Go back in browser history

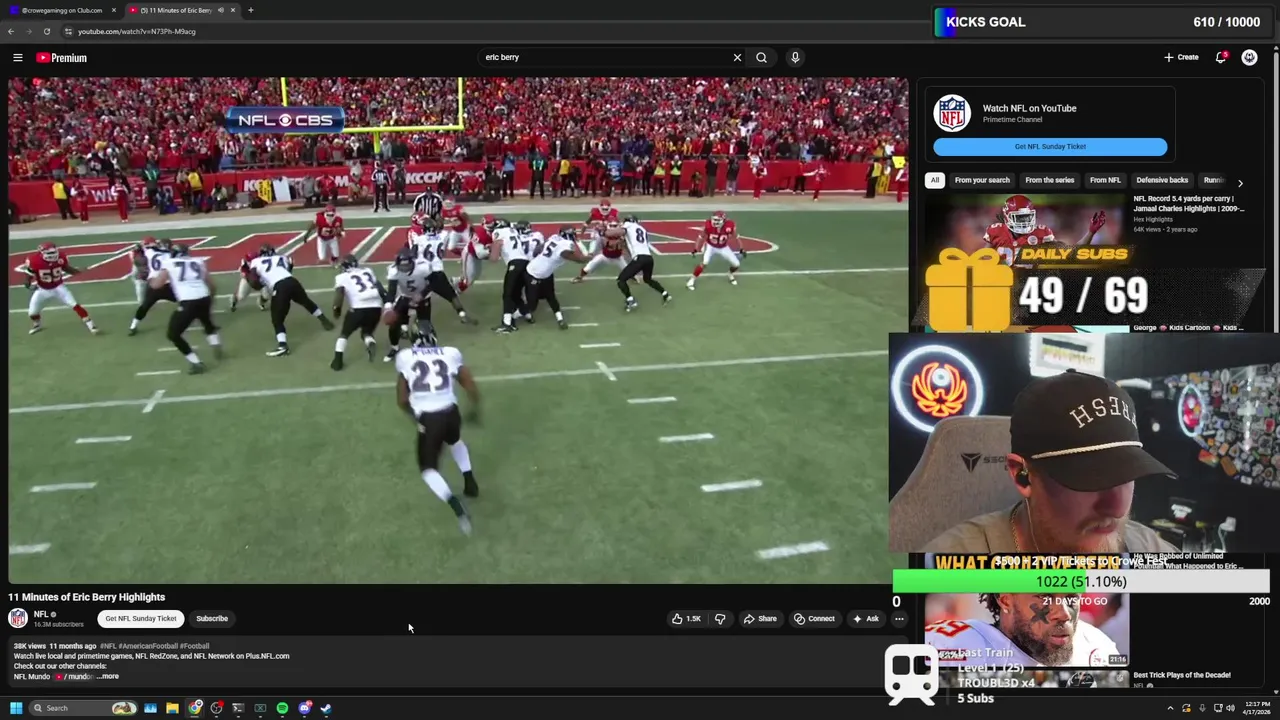point(11,31)
